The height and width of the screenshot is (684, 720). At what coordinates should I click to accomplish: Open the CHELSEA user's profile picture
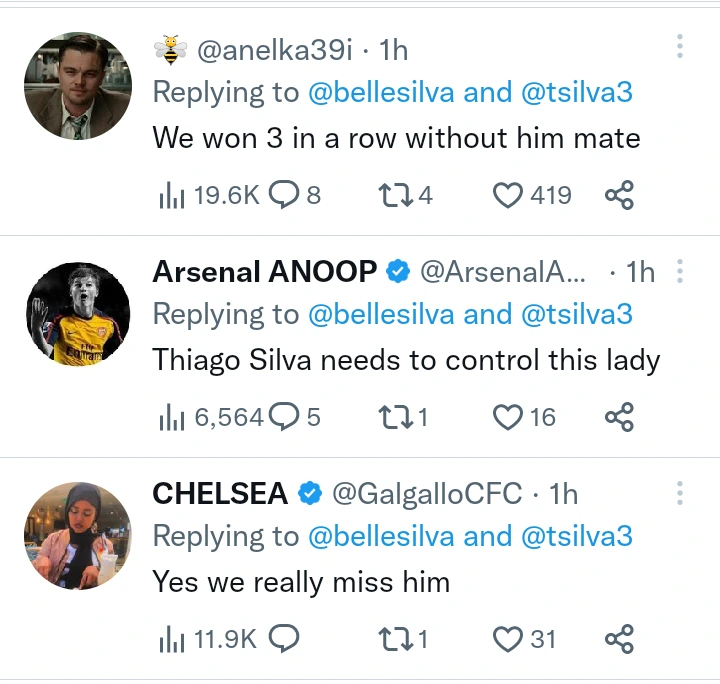(x=78, y=535)
